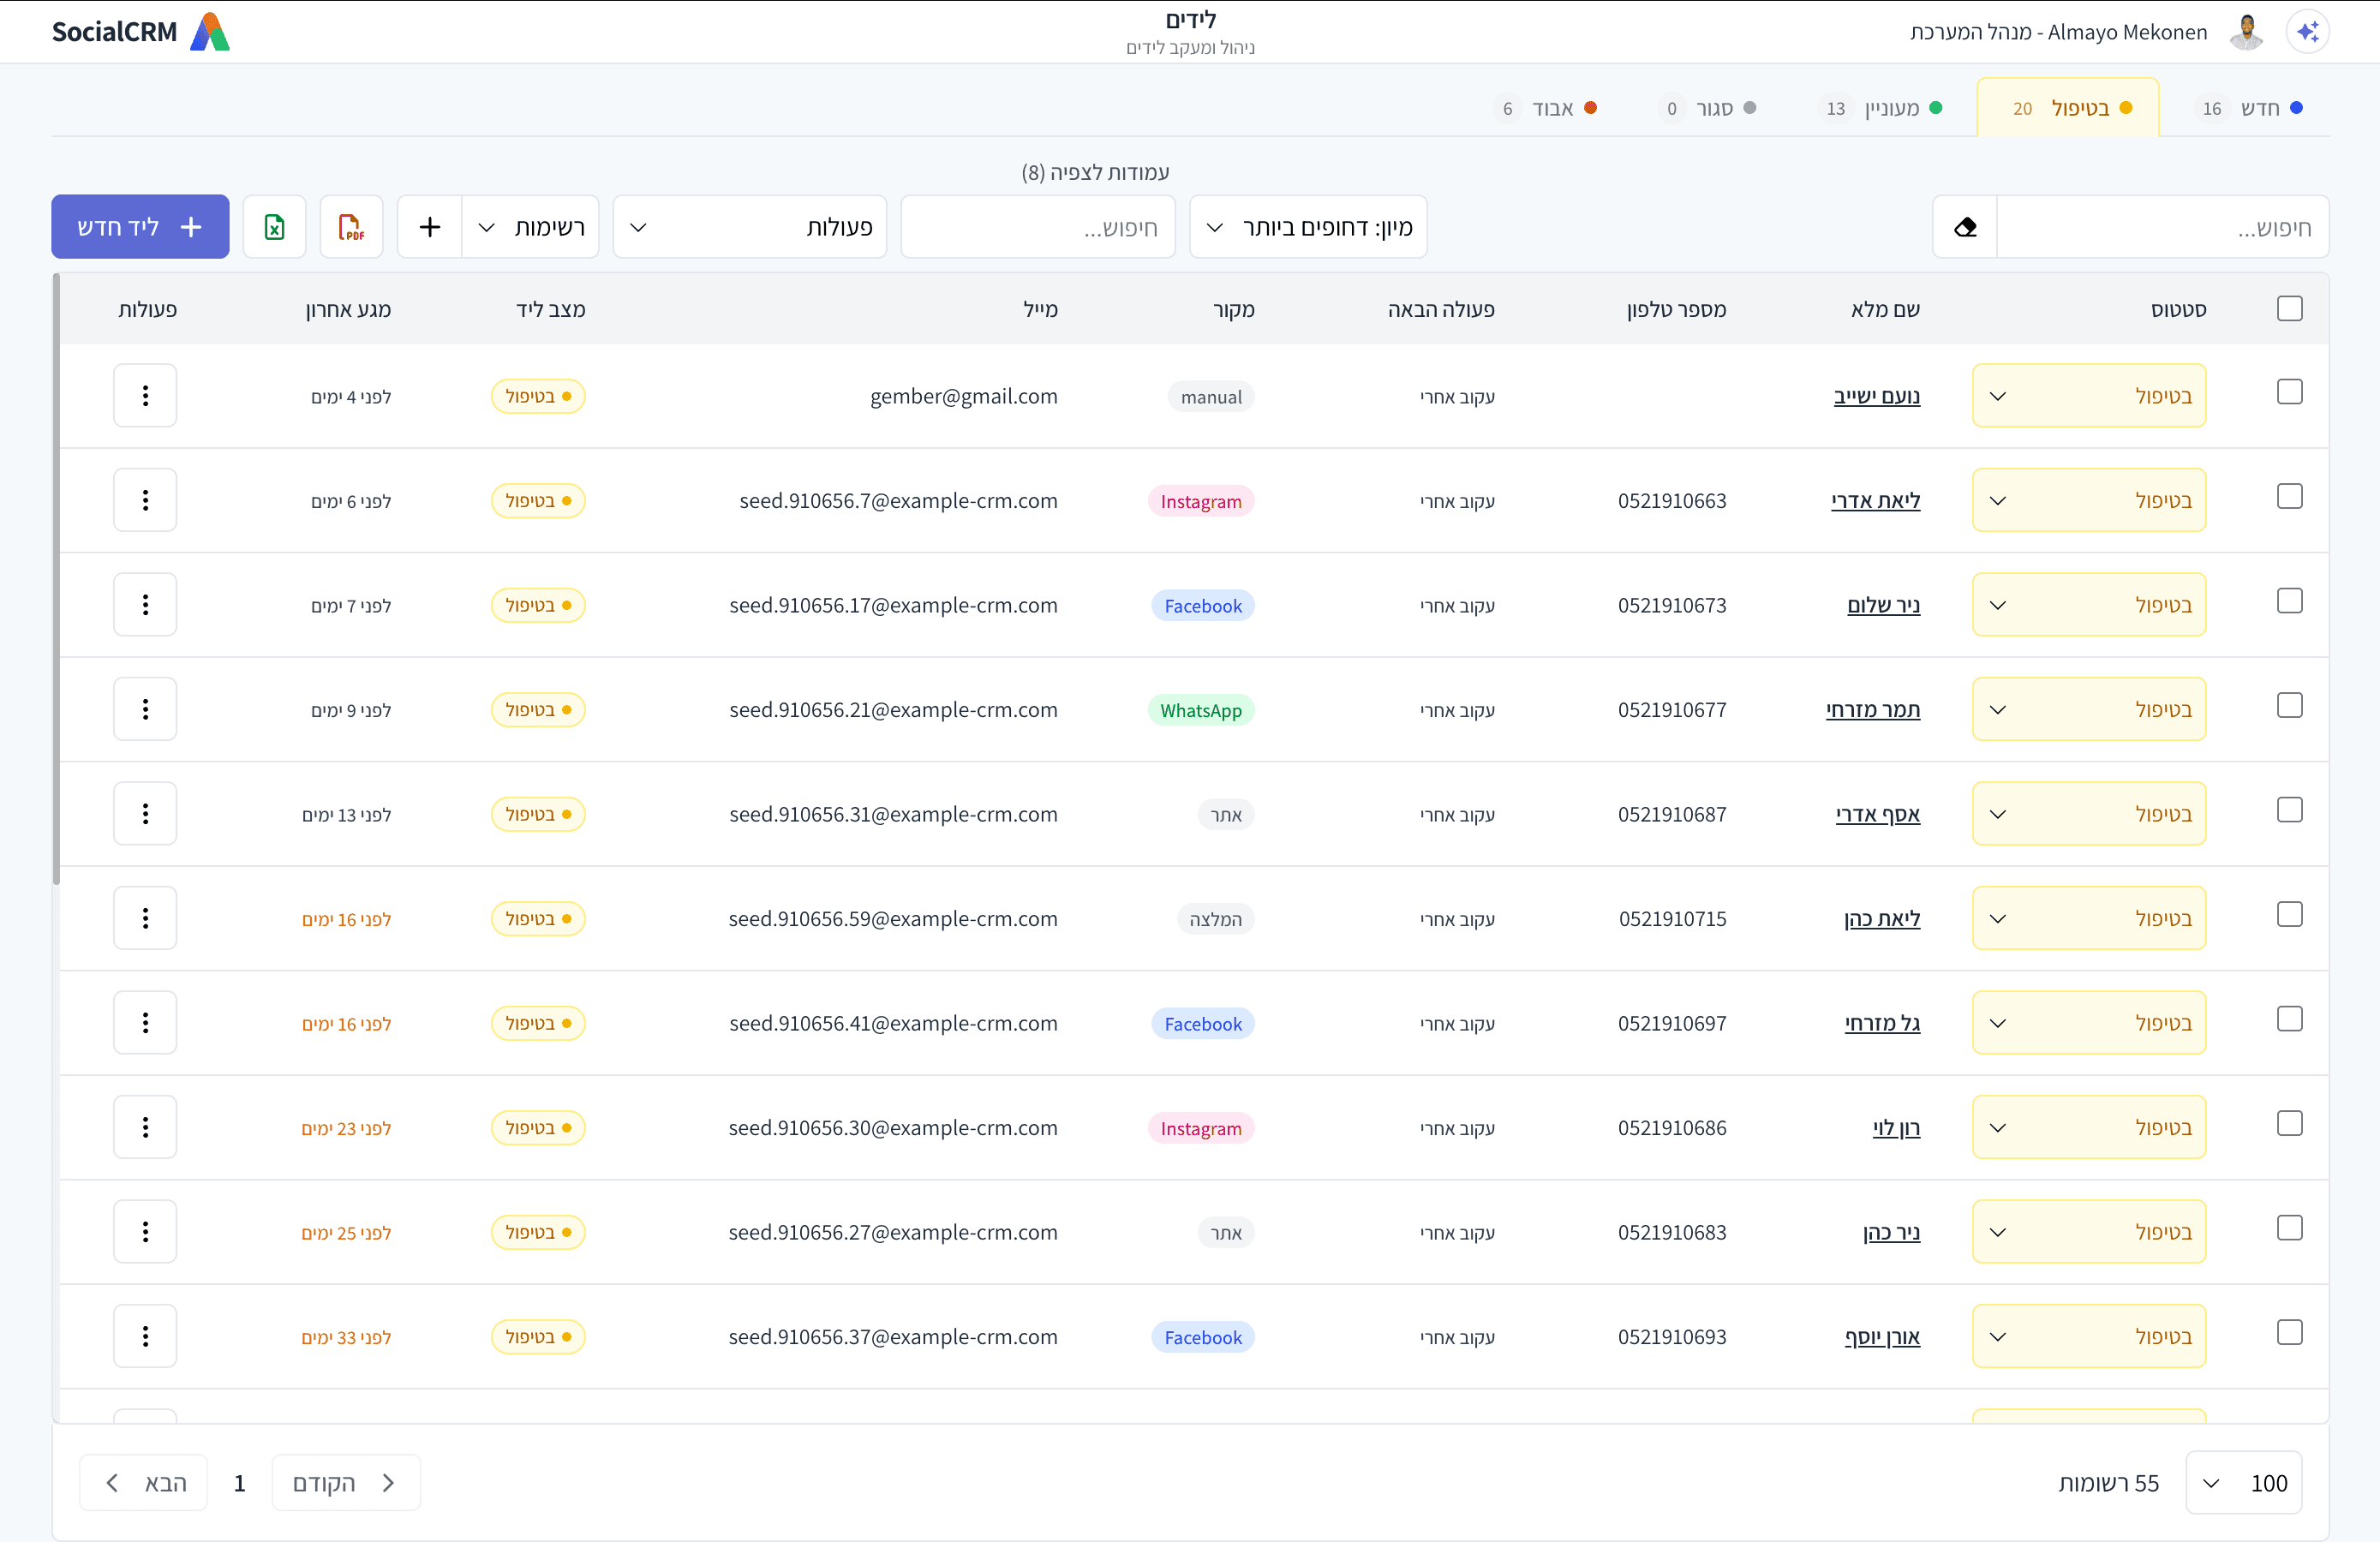Open three-dot menu for אסף אדרי
The height and width of the screenshot is (1542, 2380).
[x=145, y=814]
